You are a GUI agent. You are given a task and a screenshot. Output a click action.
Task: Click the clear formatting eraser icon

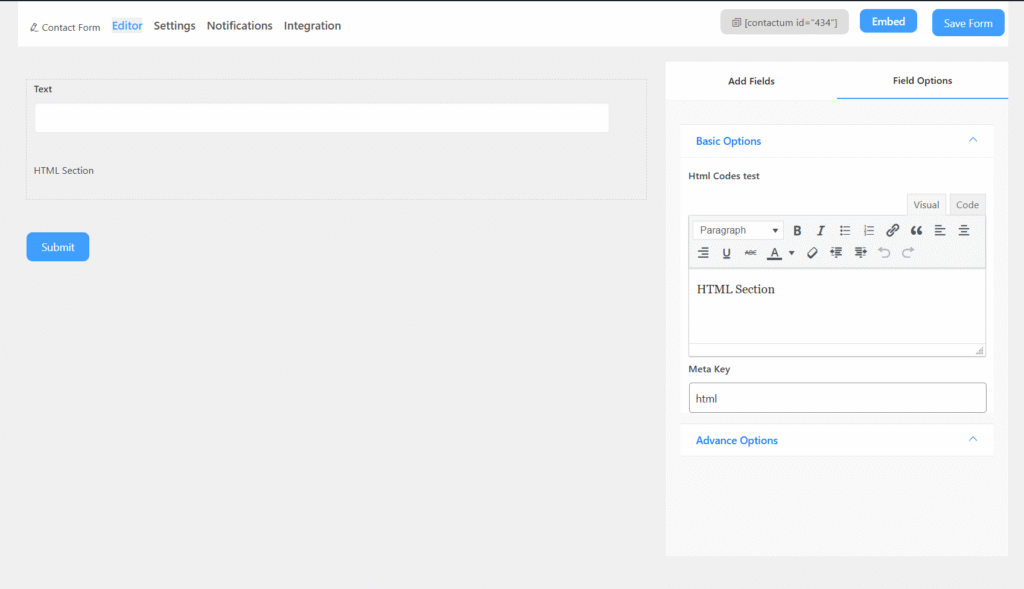pos(812,253)
